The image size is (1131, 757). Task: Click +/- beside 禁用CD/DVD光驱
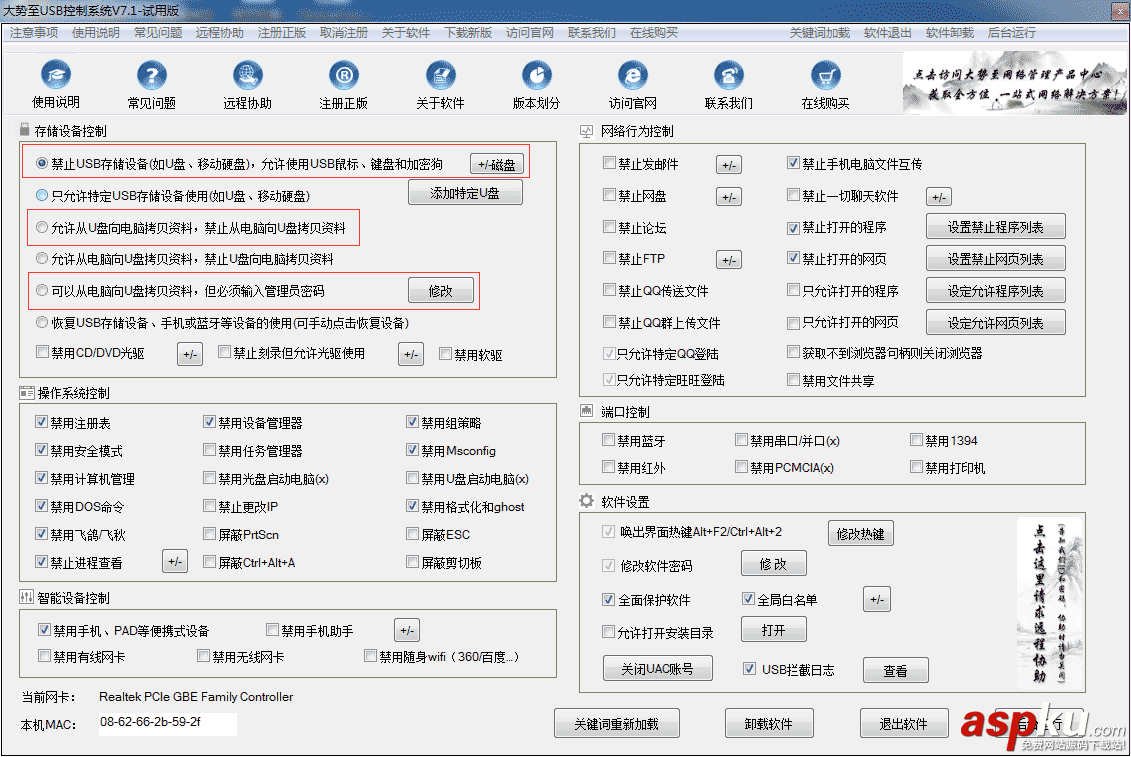coord(190,353)
